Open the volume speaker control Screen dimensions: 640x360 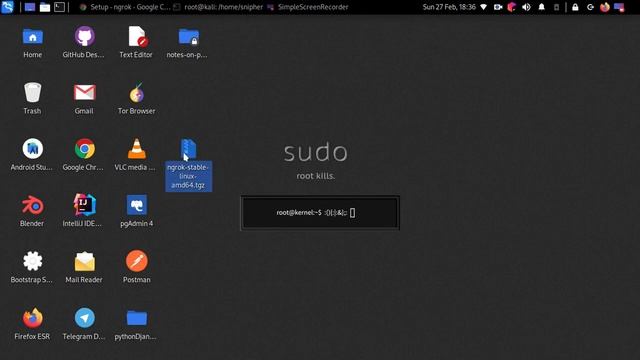(527, 7)
